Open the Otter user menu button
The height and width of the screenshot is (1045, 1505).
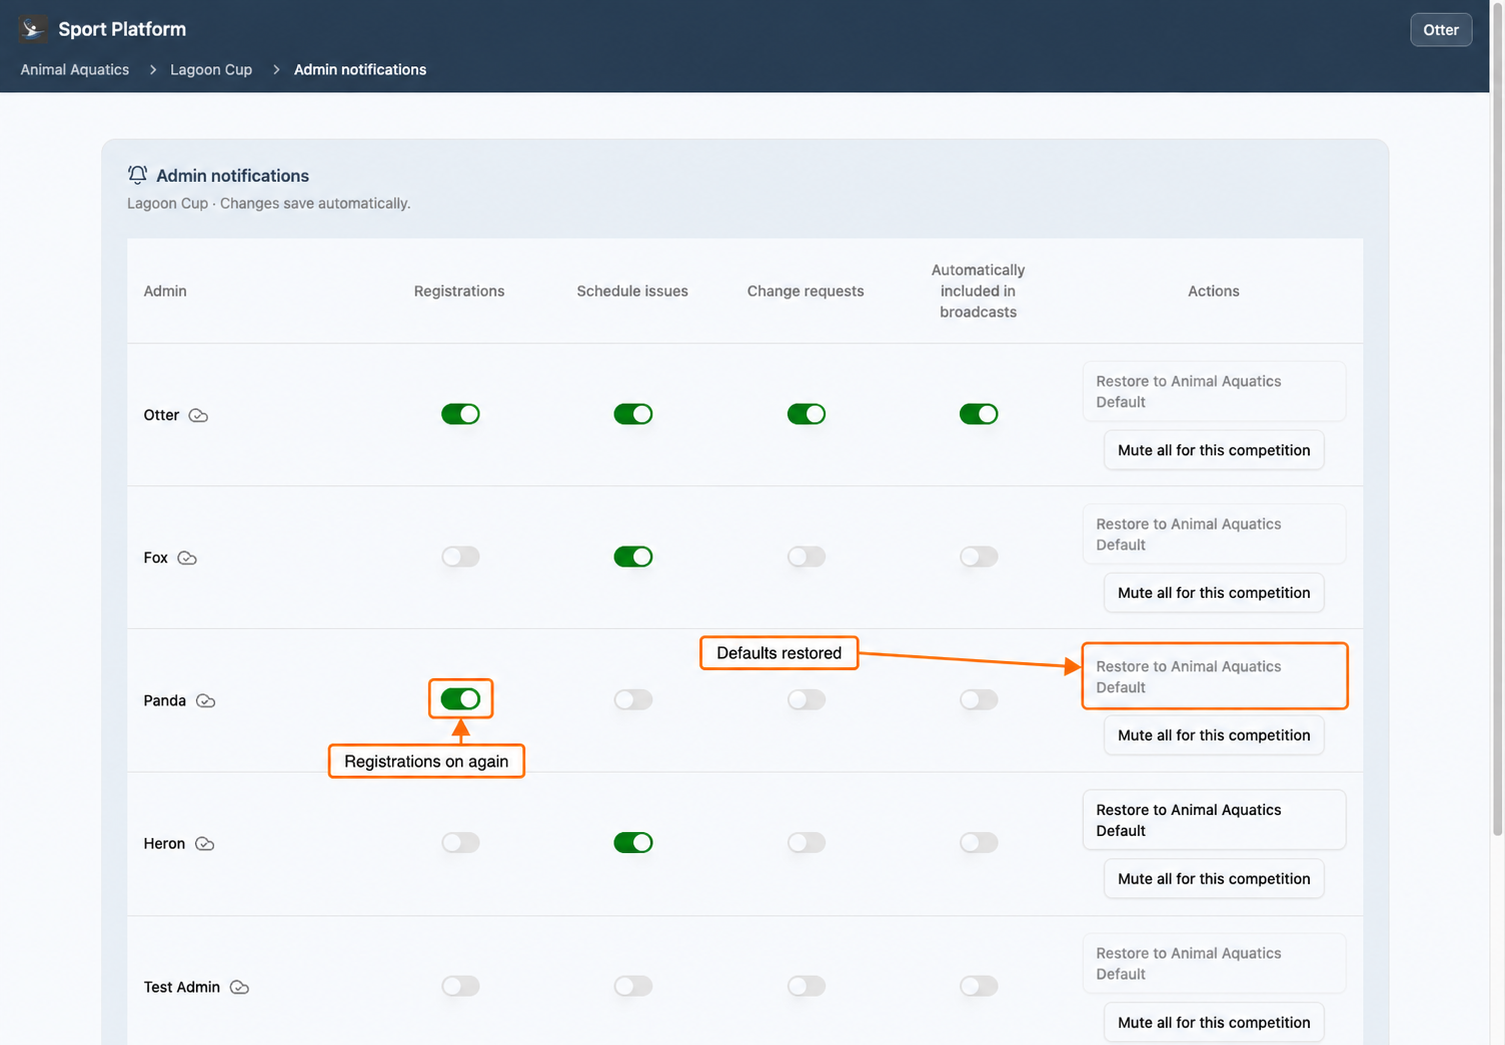tap(1441, 30)
